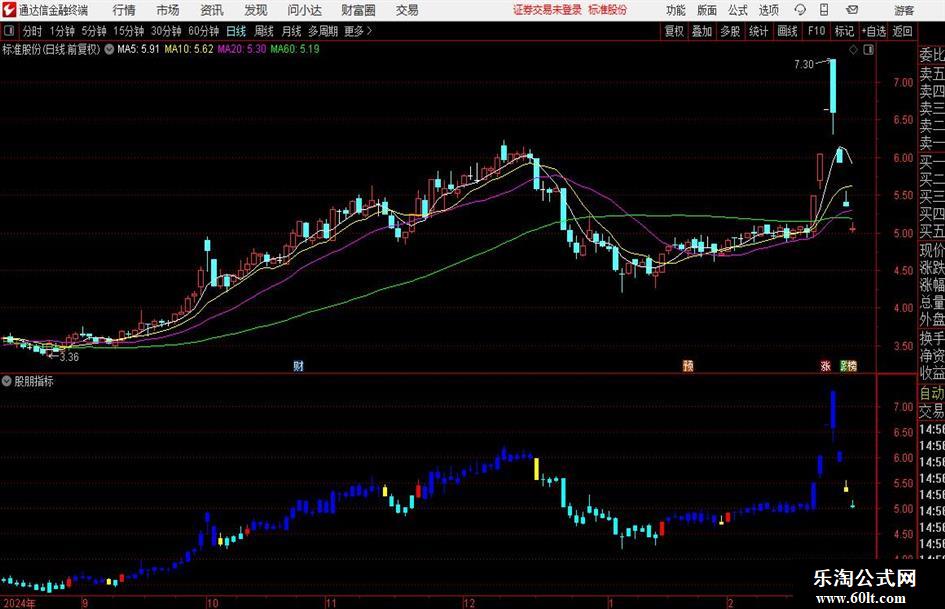This screenshot has height=609, width=945.
Task: Toggle the left sidebar panel icon
Action: pyautogui.click(x=8, y=31)
